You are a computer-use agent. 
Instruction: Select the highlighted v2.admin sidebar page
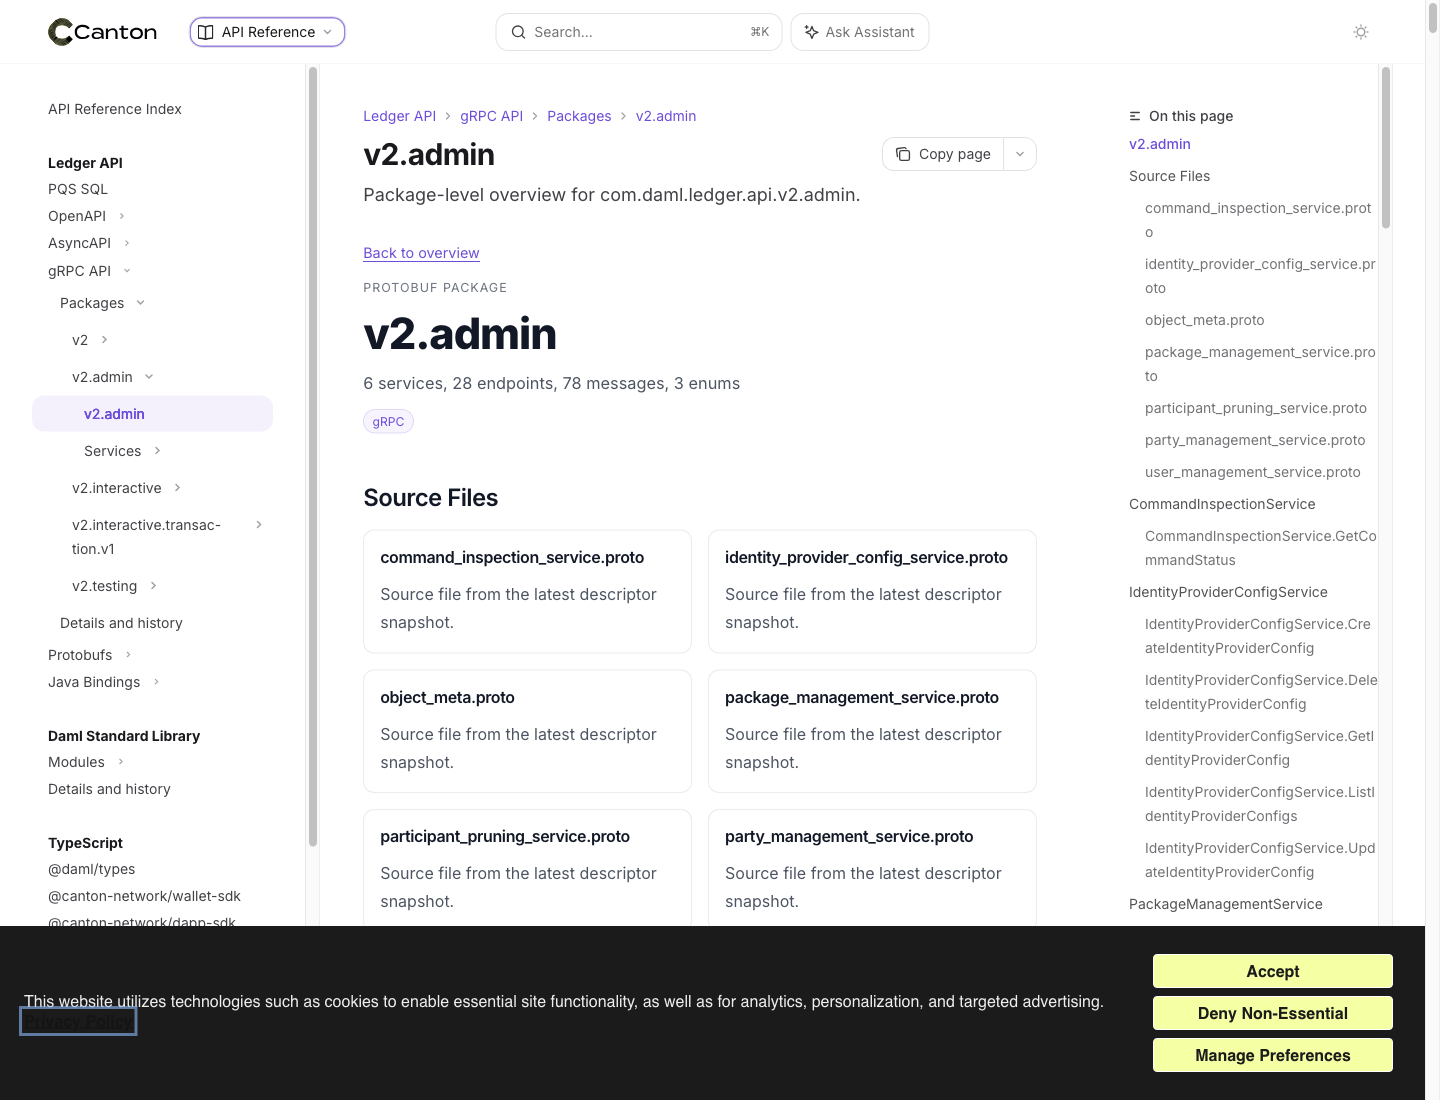(152, 414)
